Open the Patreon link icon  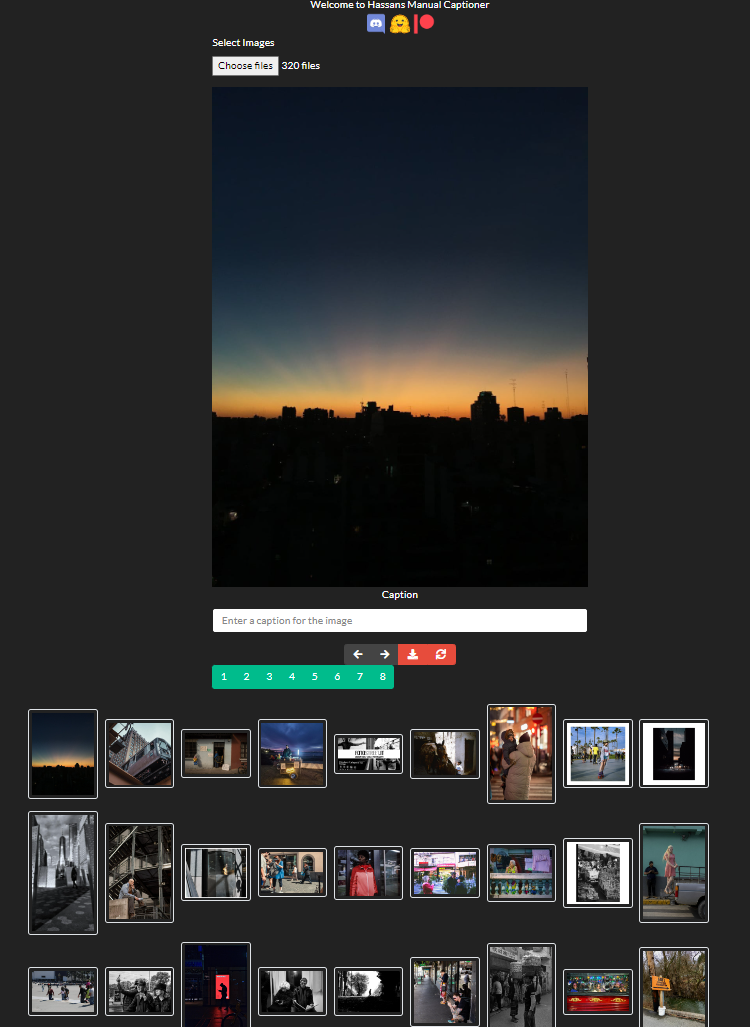click(424, 24)
